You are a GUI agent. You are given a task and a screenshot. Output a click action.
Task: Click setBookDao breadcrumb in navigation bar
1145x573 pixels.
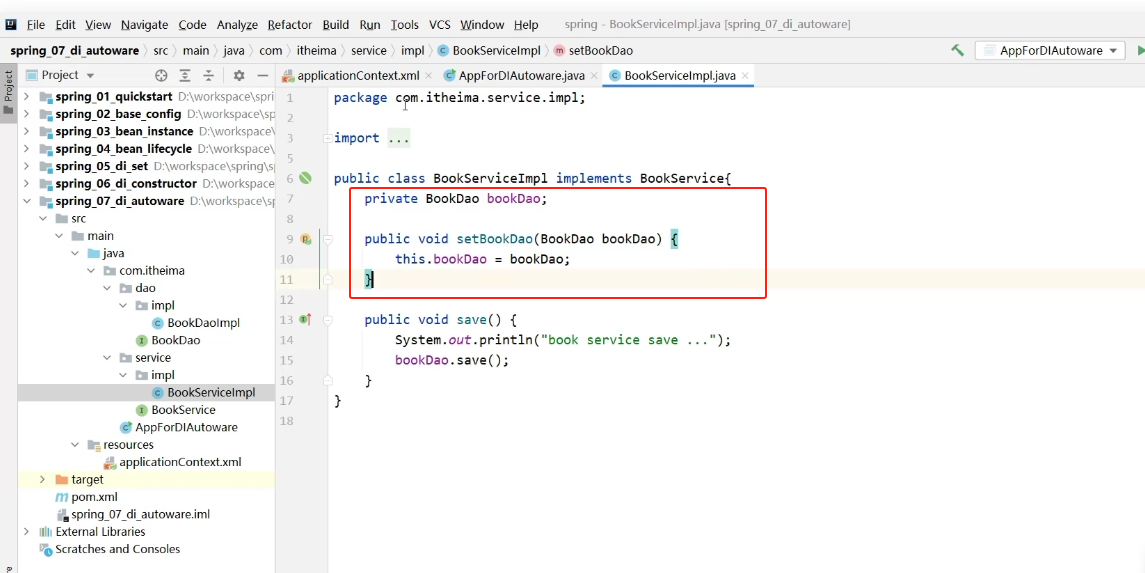[x=593, y=50]
